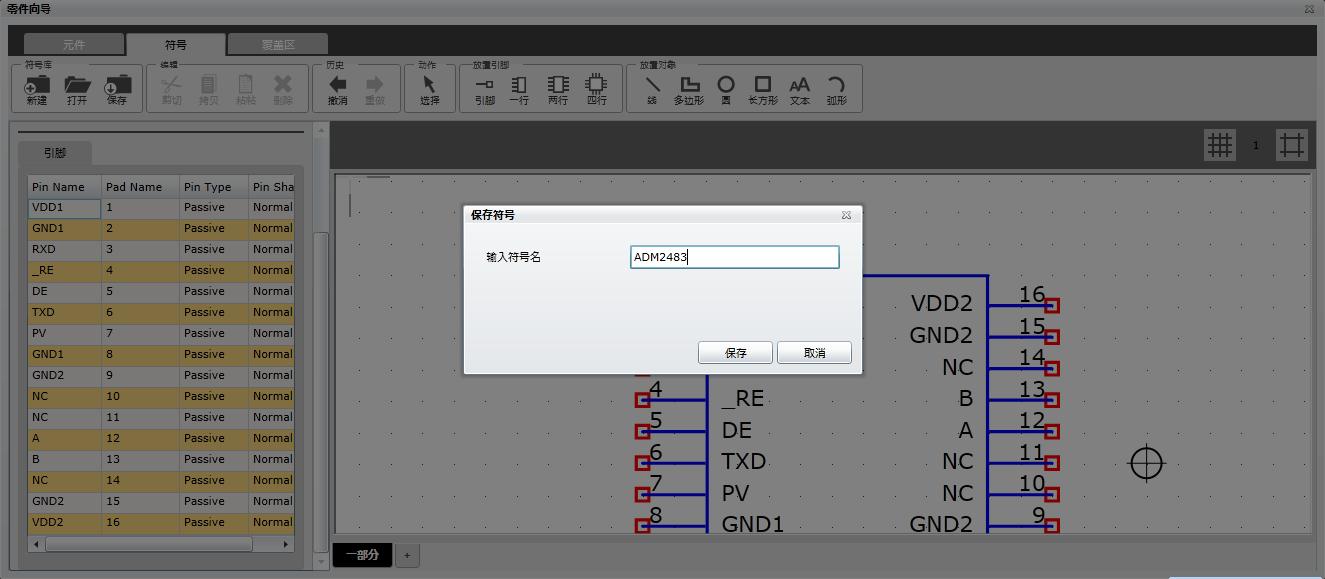Choose the 一行 one-row pin layout
This screenshot has width=1325, height=579.
coord(519,89)
